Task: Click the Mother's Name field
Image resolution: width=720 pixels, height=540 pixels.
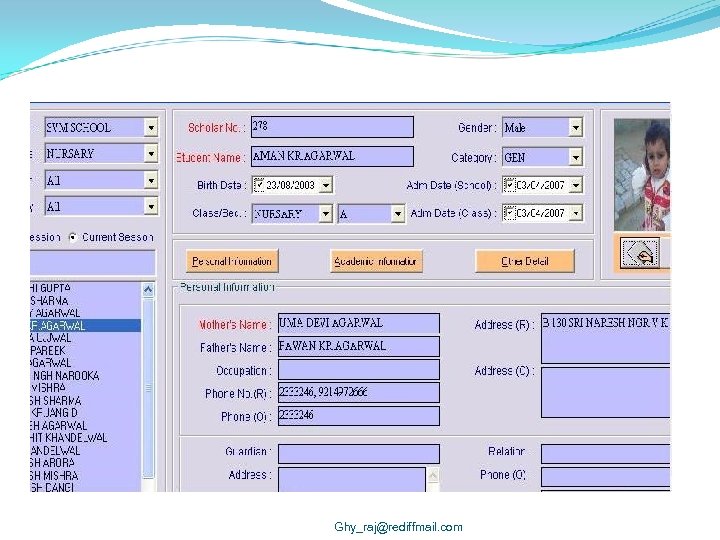Action: click(359, 323)
